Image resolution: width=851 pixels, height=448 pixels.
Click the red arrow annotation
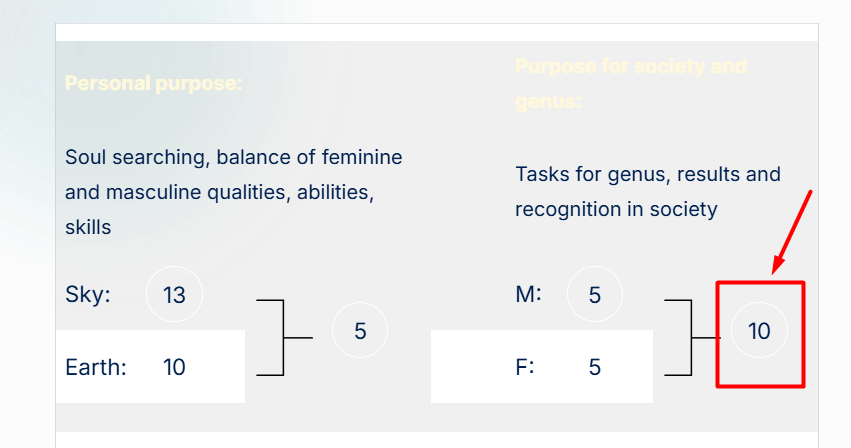(792, 232)
